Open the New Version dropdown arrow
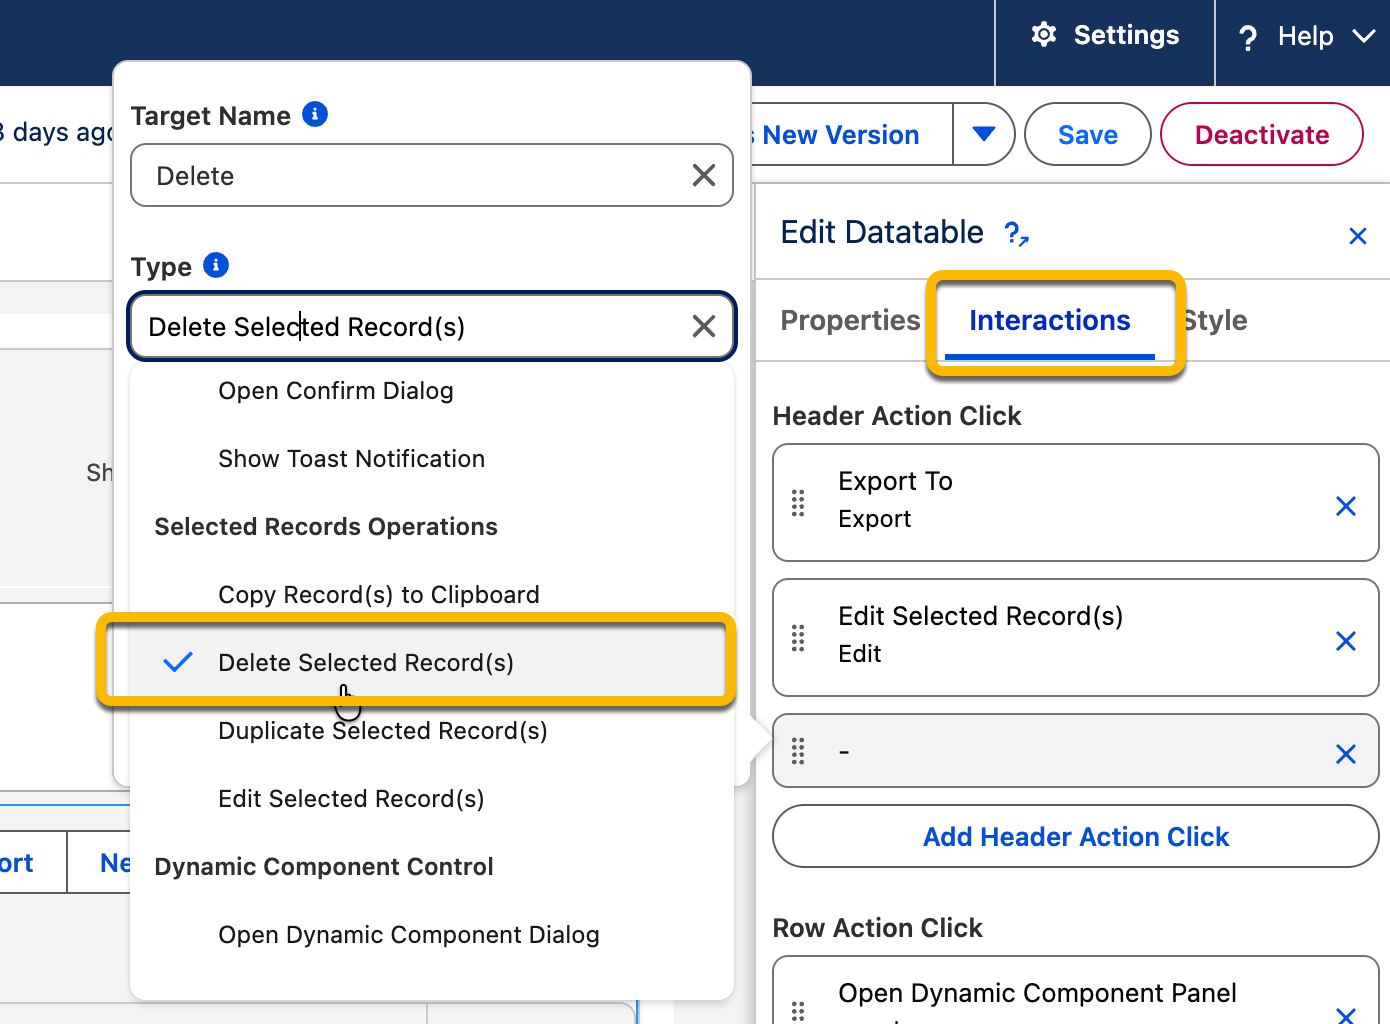The height and width of the screenshot is (1024, 1390). coord(983,134)
